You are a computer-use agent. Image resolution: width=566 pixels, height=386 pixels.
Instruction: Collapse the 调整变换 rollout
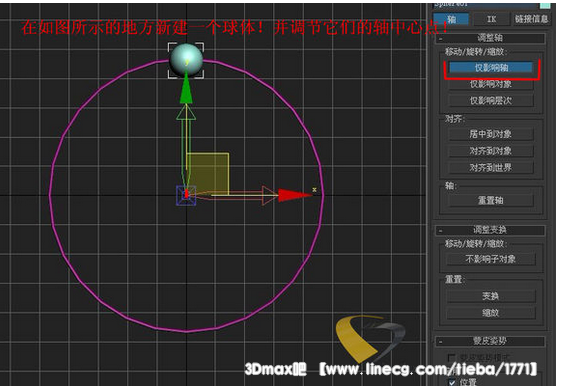pos(490,230)
